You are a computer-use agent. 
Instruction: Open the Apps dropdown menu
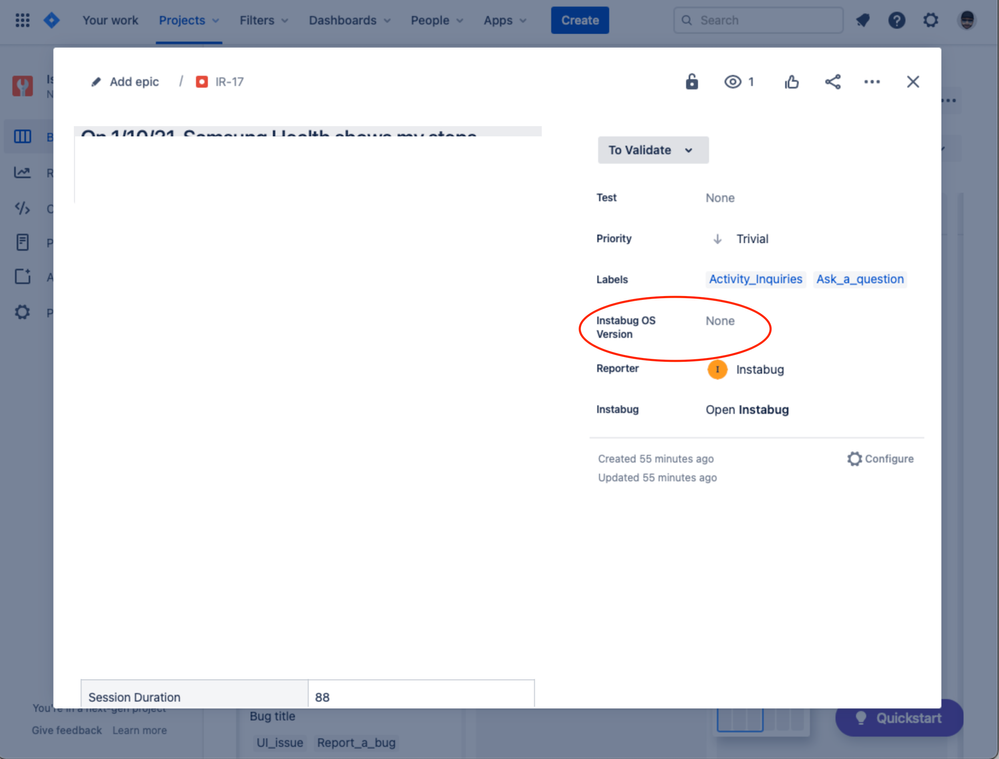505,20
